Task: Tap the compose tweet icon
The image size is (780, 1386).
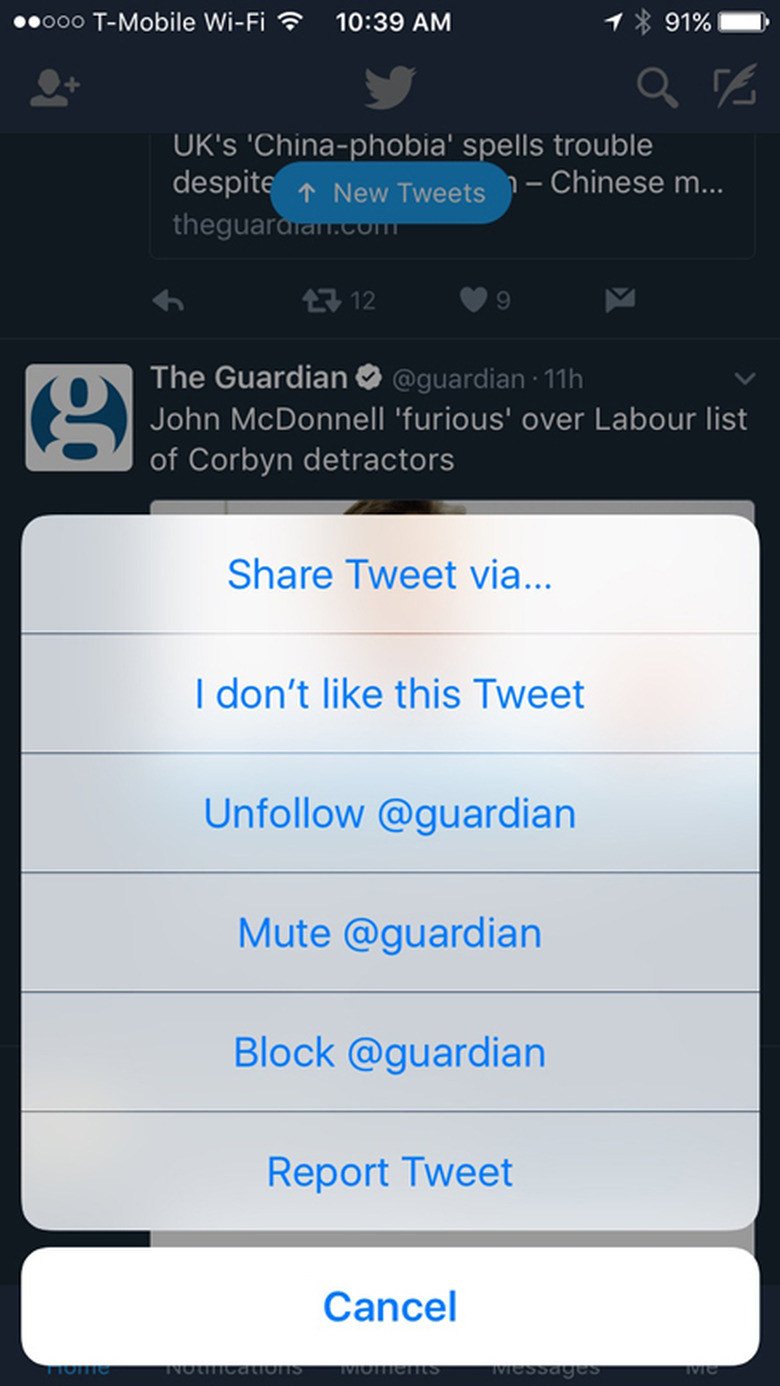Action: 734,89
